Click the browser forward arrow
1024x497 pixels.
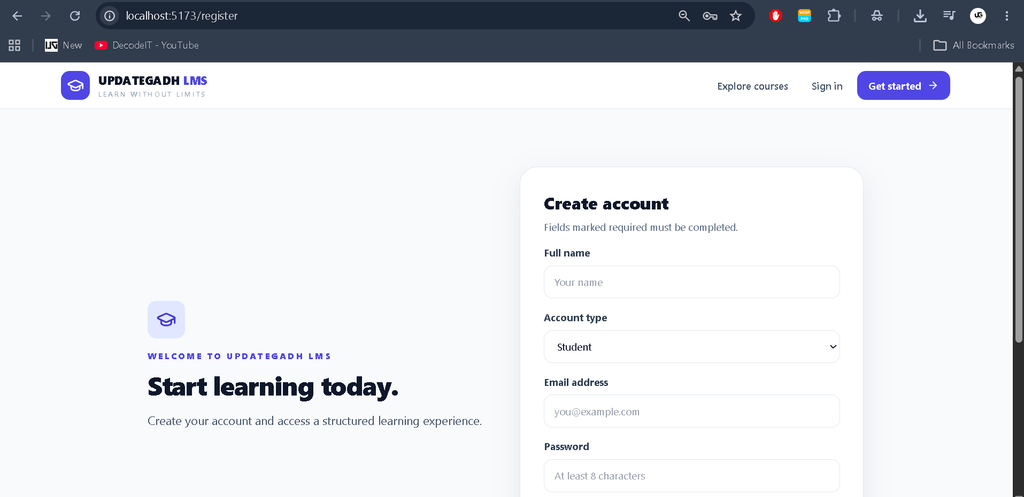46,16
